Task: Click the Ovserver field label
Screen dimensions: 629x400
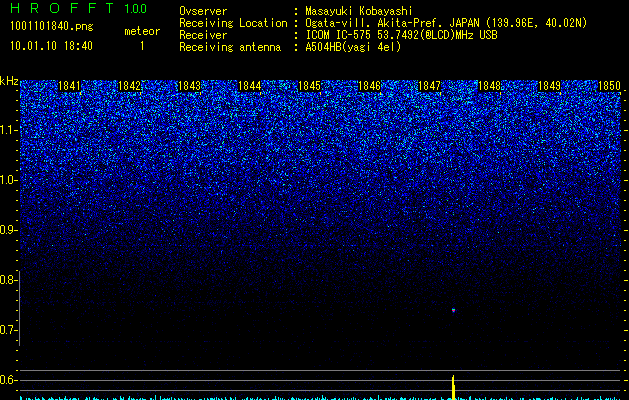Action: point(203,11)
